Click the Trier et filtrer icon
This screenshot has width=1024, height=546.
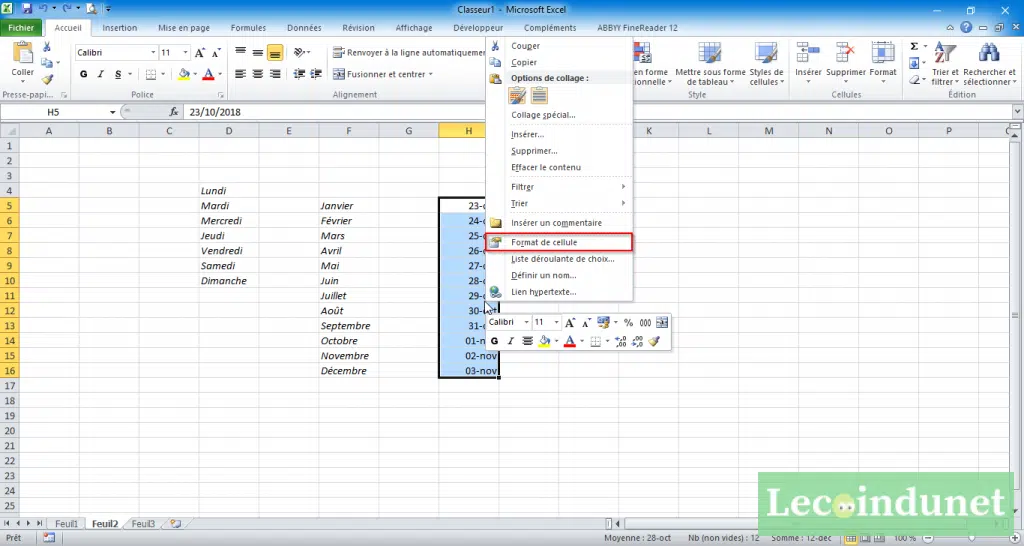point(945,52)
